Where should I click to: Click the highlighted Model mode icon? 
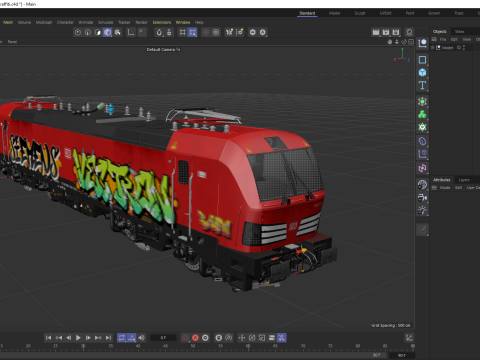[x=107, y=32]
